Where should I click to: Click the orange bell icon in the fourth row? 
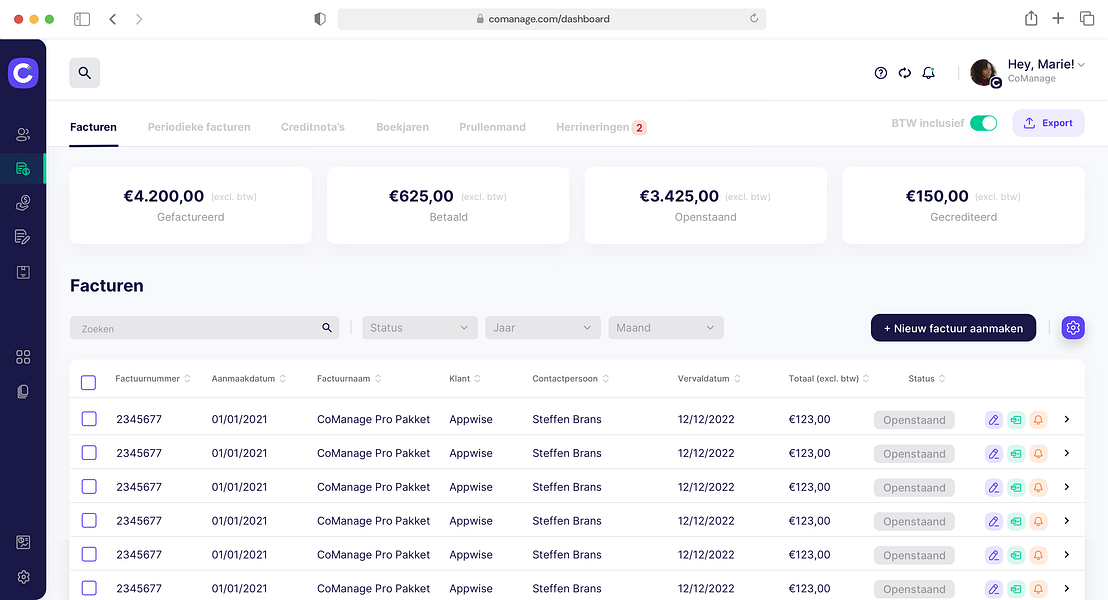click(x=1038, y=522)
